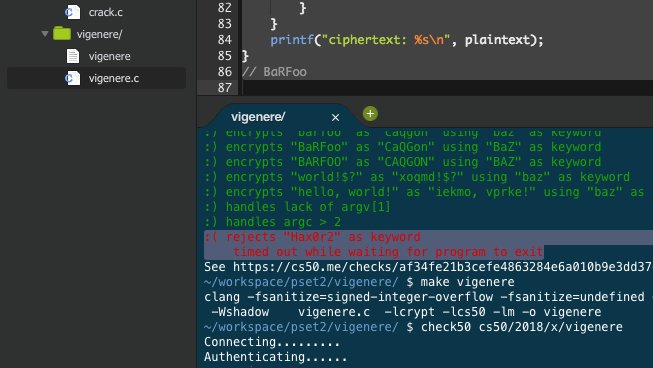653x368 pixels.
Task: Click the crack.c C file icon
Action: pos(73,12)
